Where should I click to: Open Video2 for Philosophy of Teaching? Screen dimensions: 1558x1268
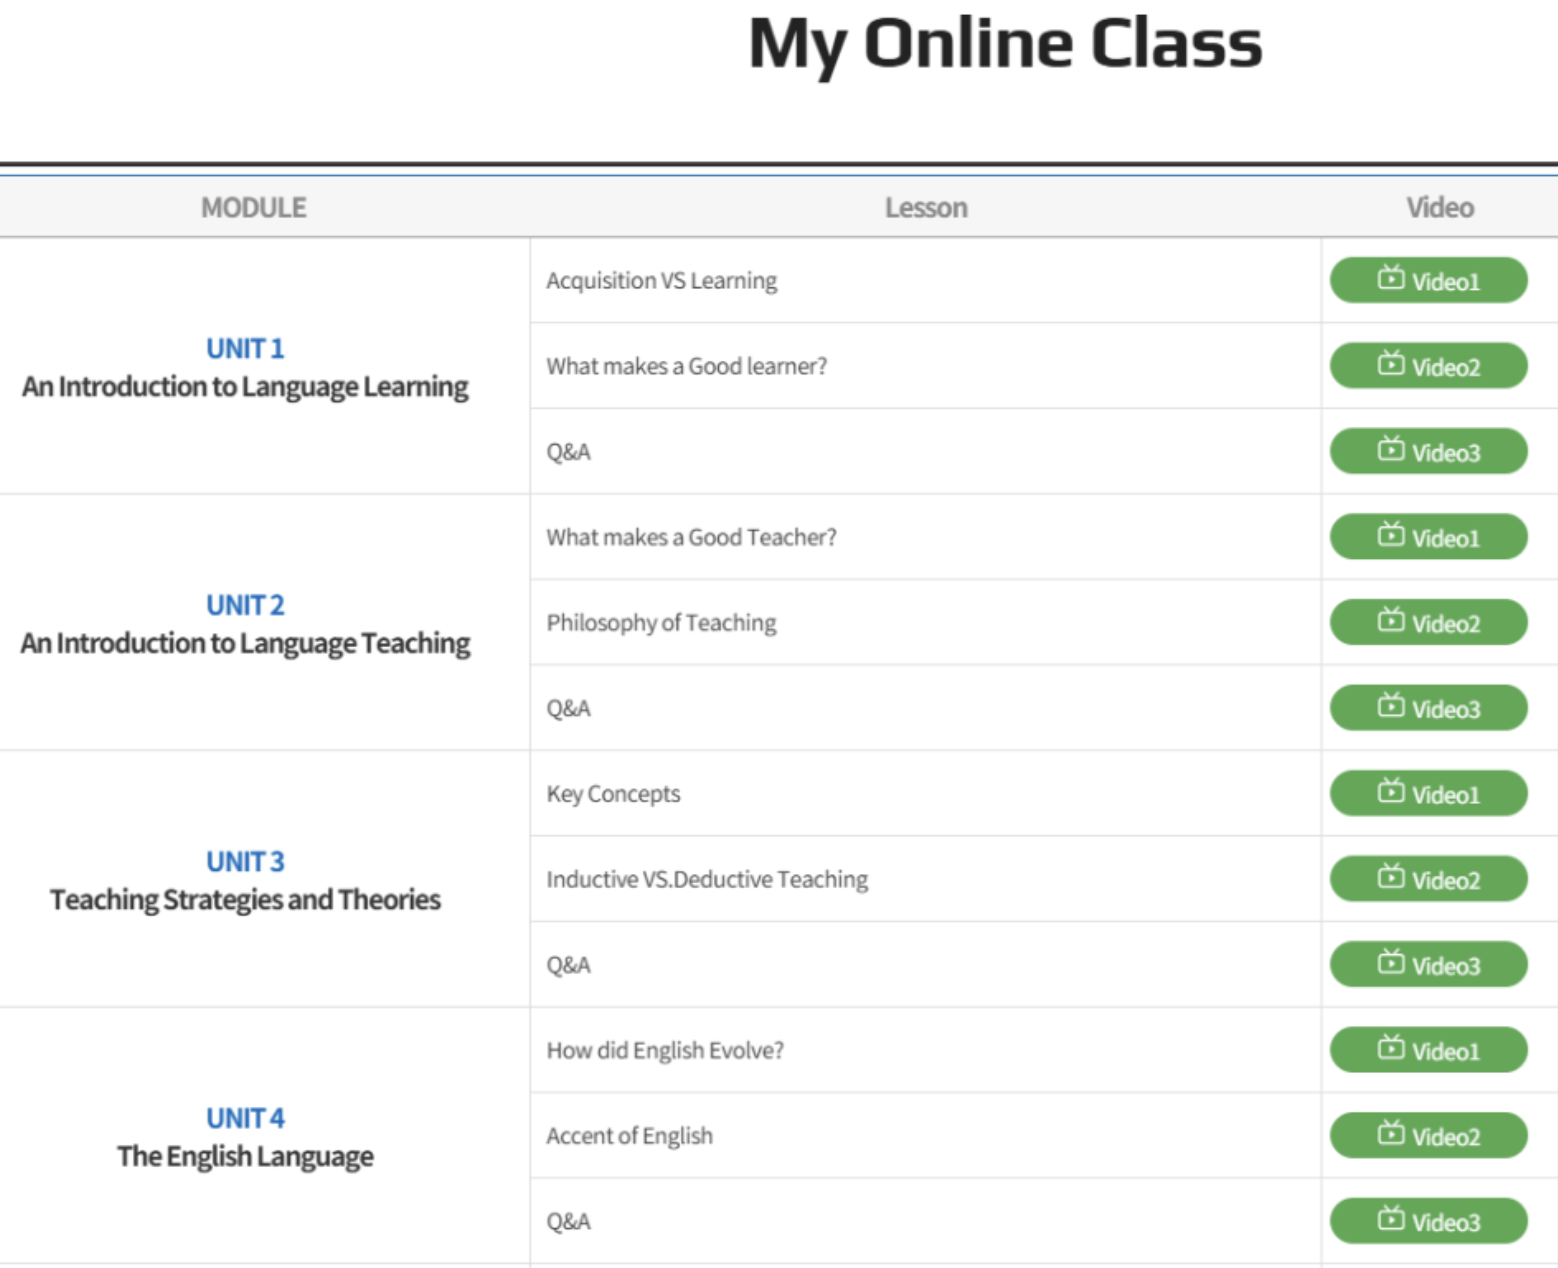[x=1428, y=622]
